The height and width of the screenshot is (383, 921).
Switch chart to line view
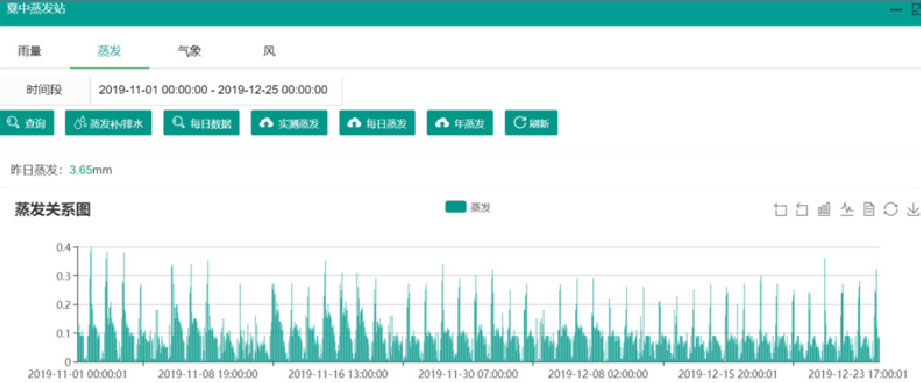point(846,209)
